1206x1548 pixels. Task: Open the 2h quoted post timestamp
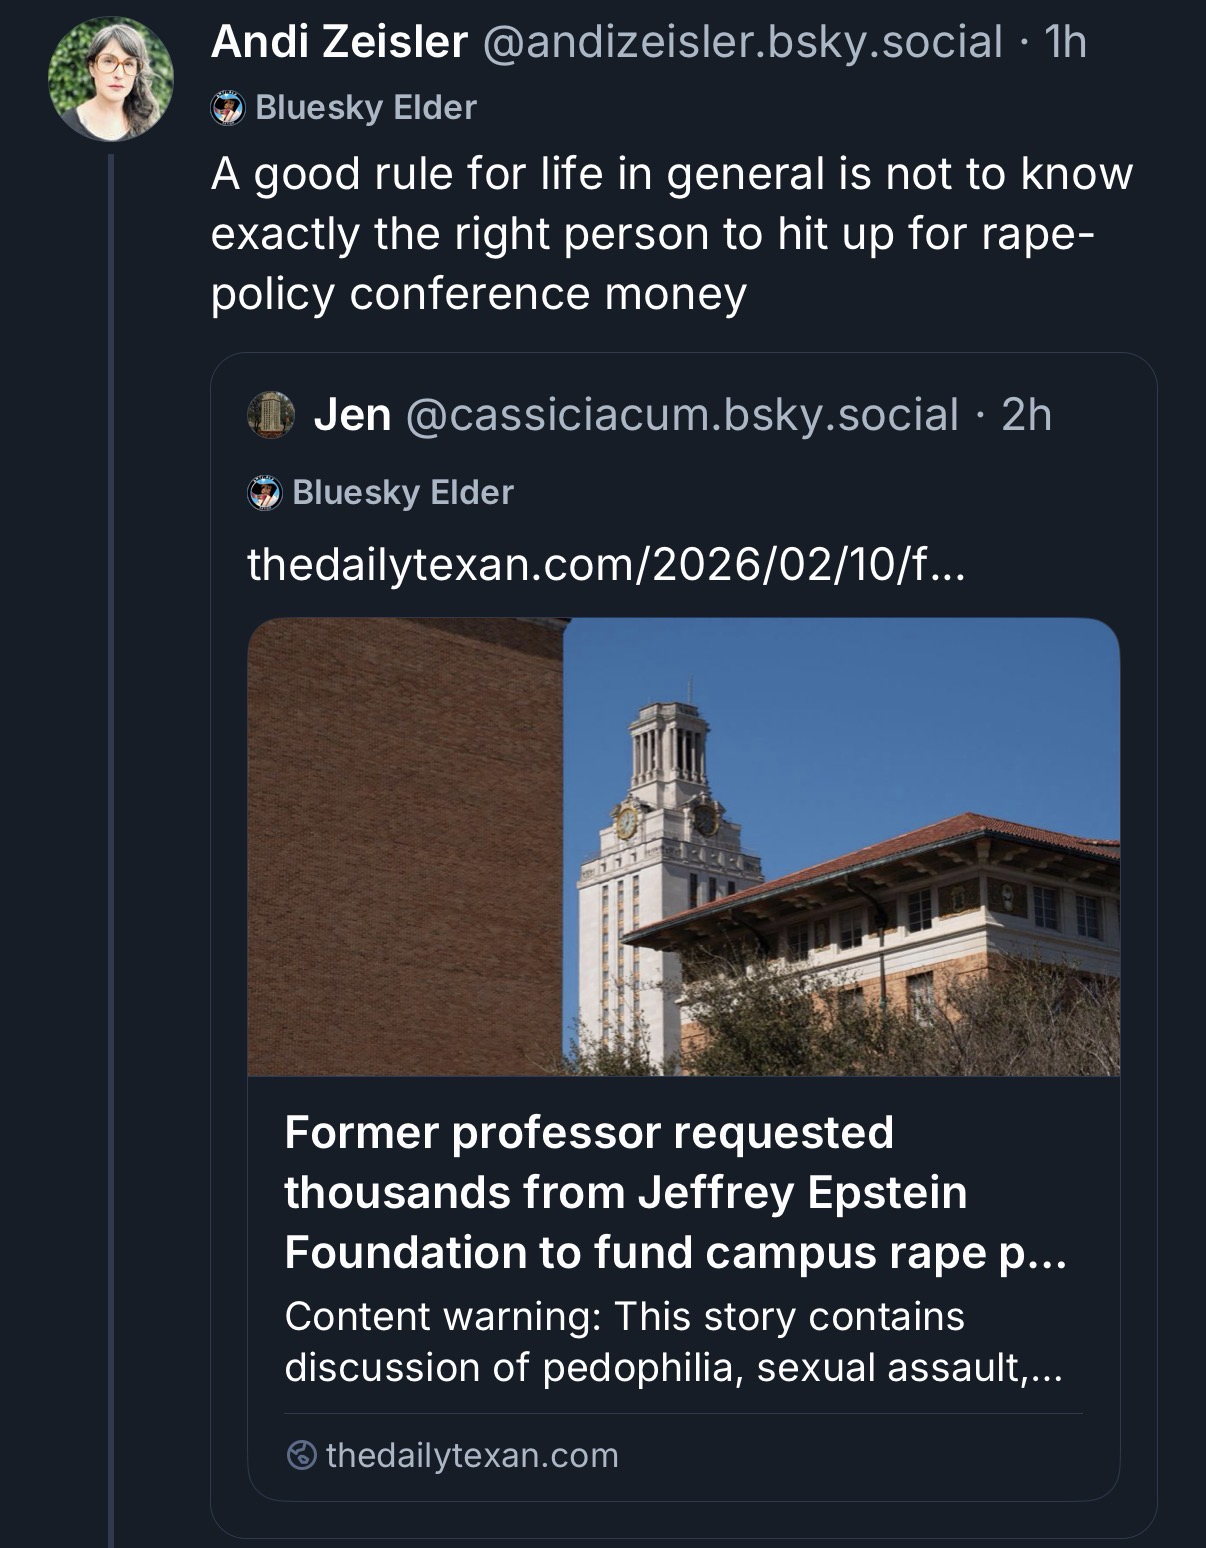tap(1026, 414)
